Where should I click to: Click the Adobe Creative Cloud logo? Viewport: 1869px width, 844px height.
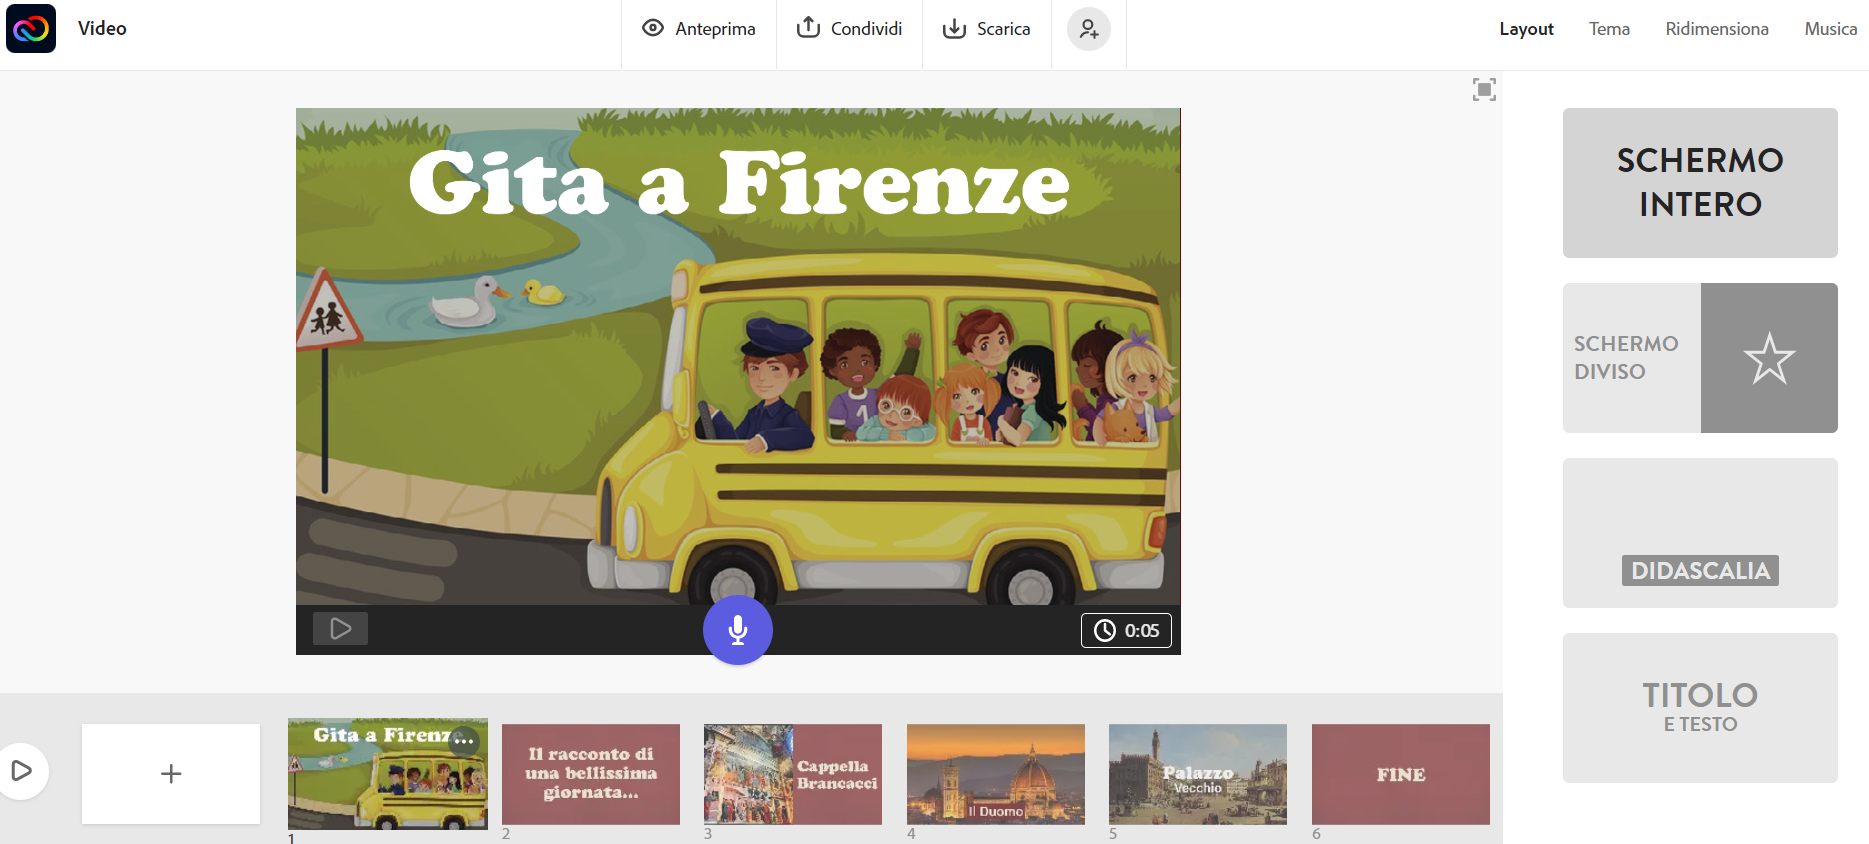[x=31, y=28]
